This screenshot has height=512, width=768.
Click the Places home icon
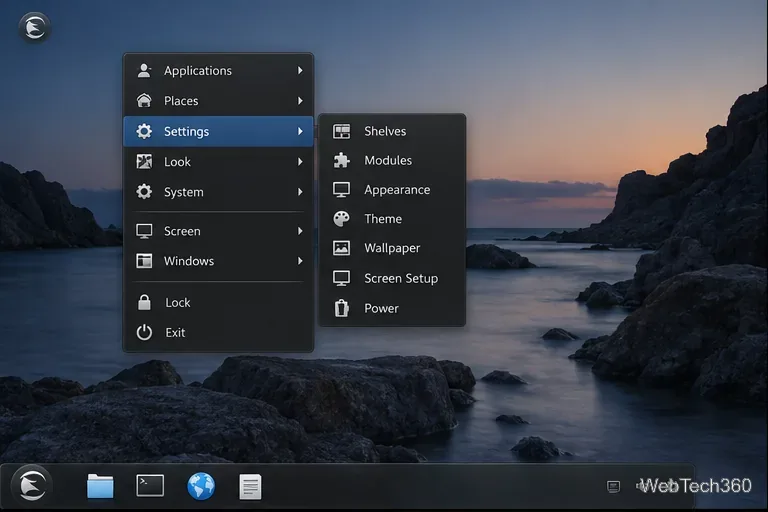click(144, 100)
